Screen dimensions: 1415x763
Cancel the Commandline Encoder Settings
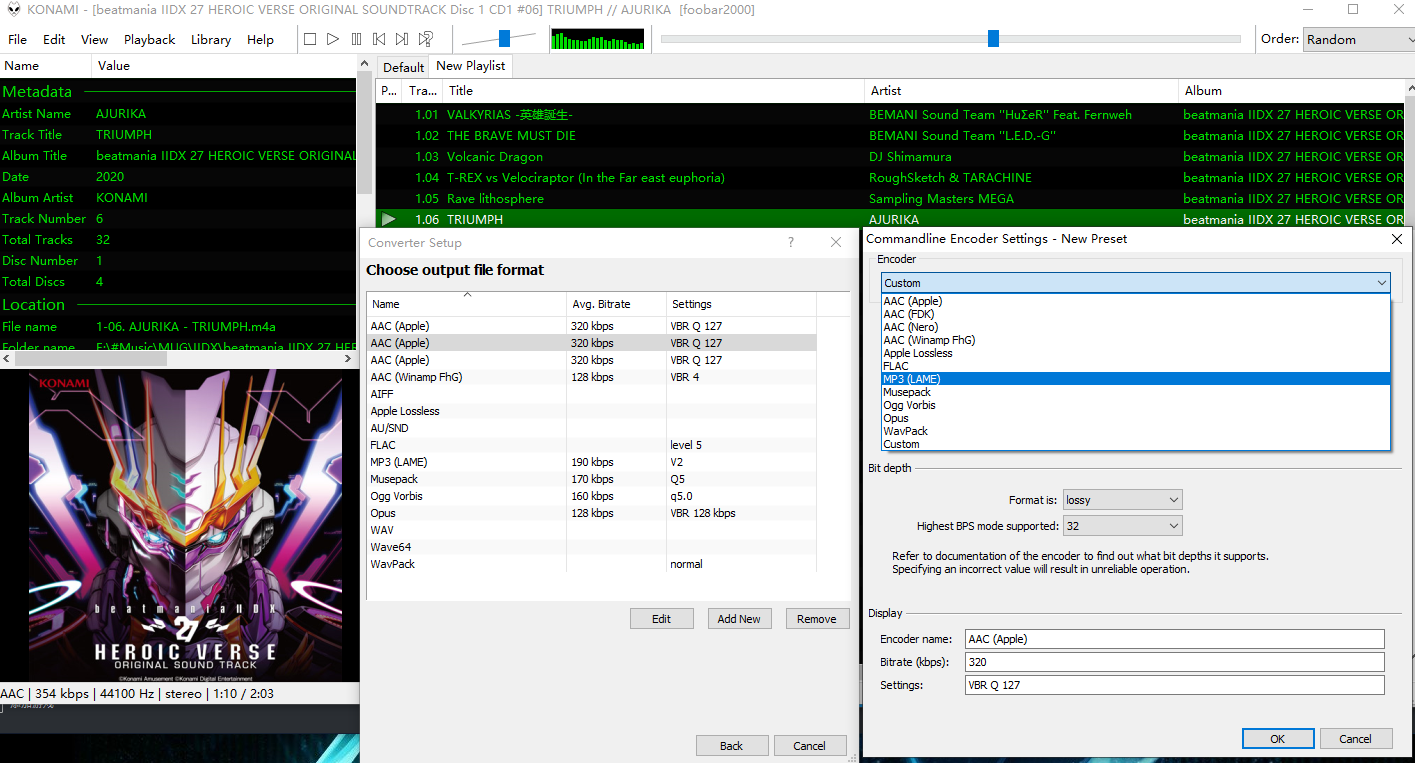click(1356, 739)
